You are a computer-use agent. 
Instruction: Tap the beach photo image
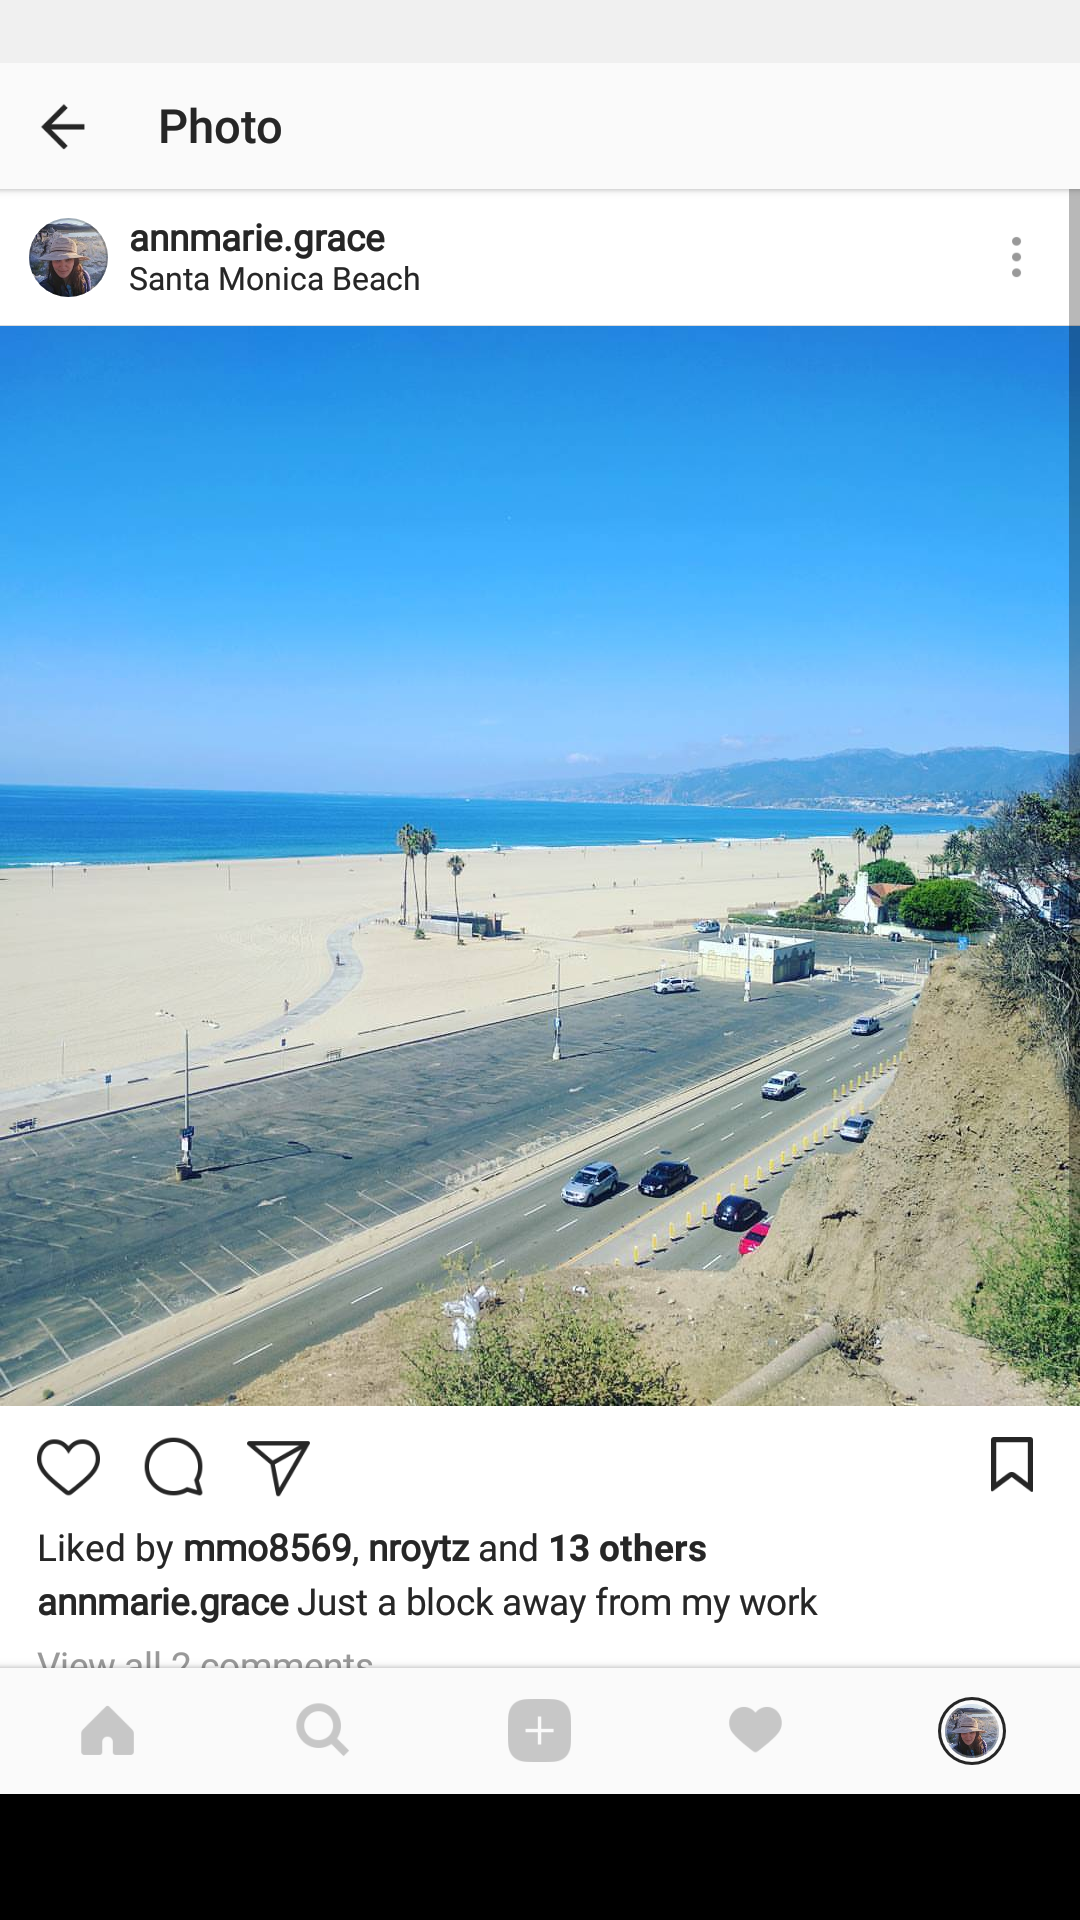pos(540,866)
